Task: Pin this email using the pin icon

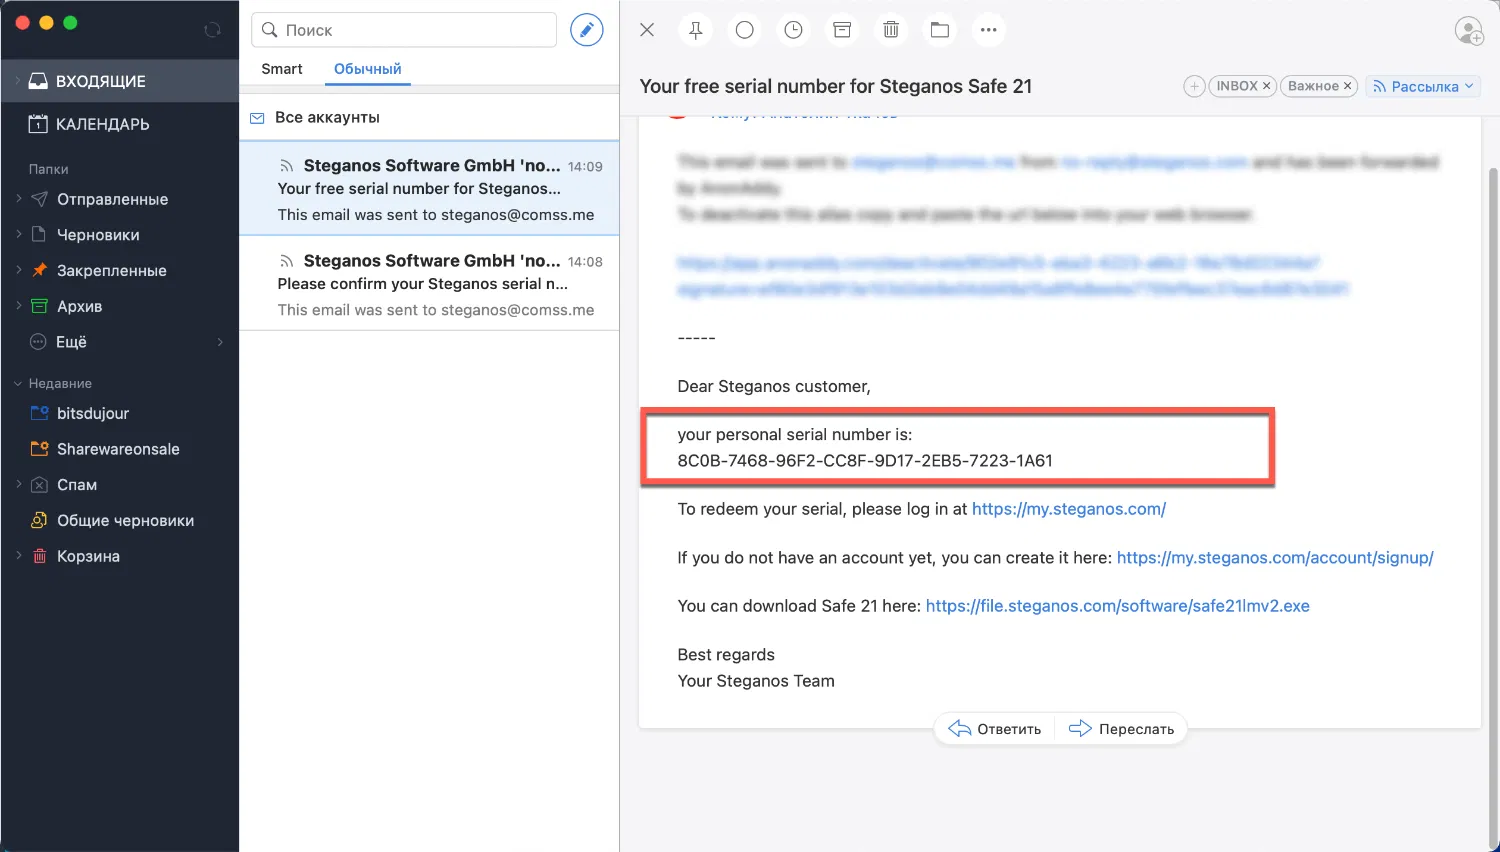Action: (696, 30)
